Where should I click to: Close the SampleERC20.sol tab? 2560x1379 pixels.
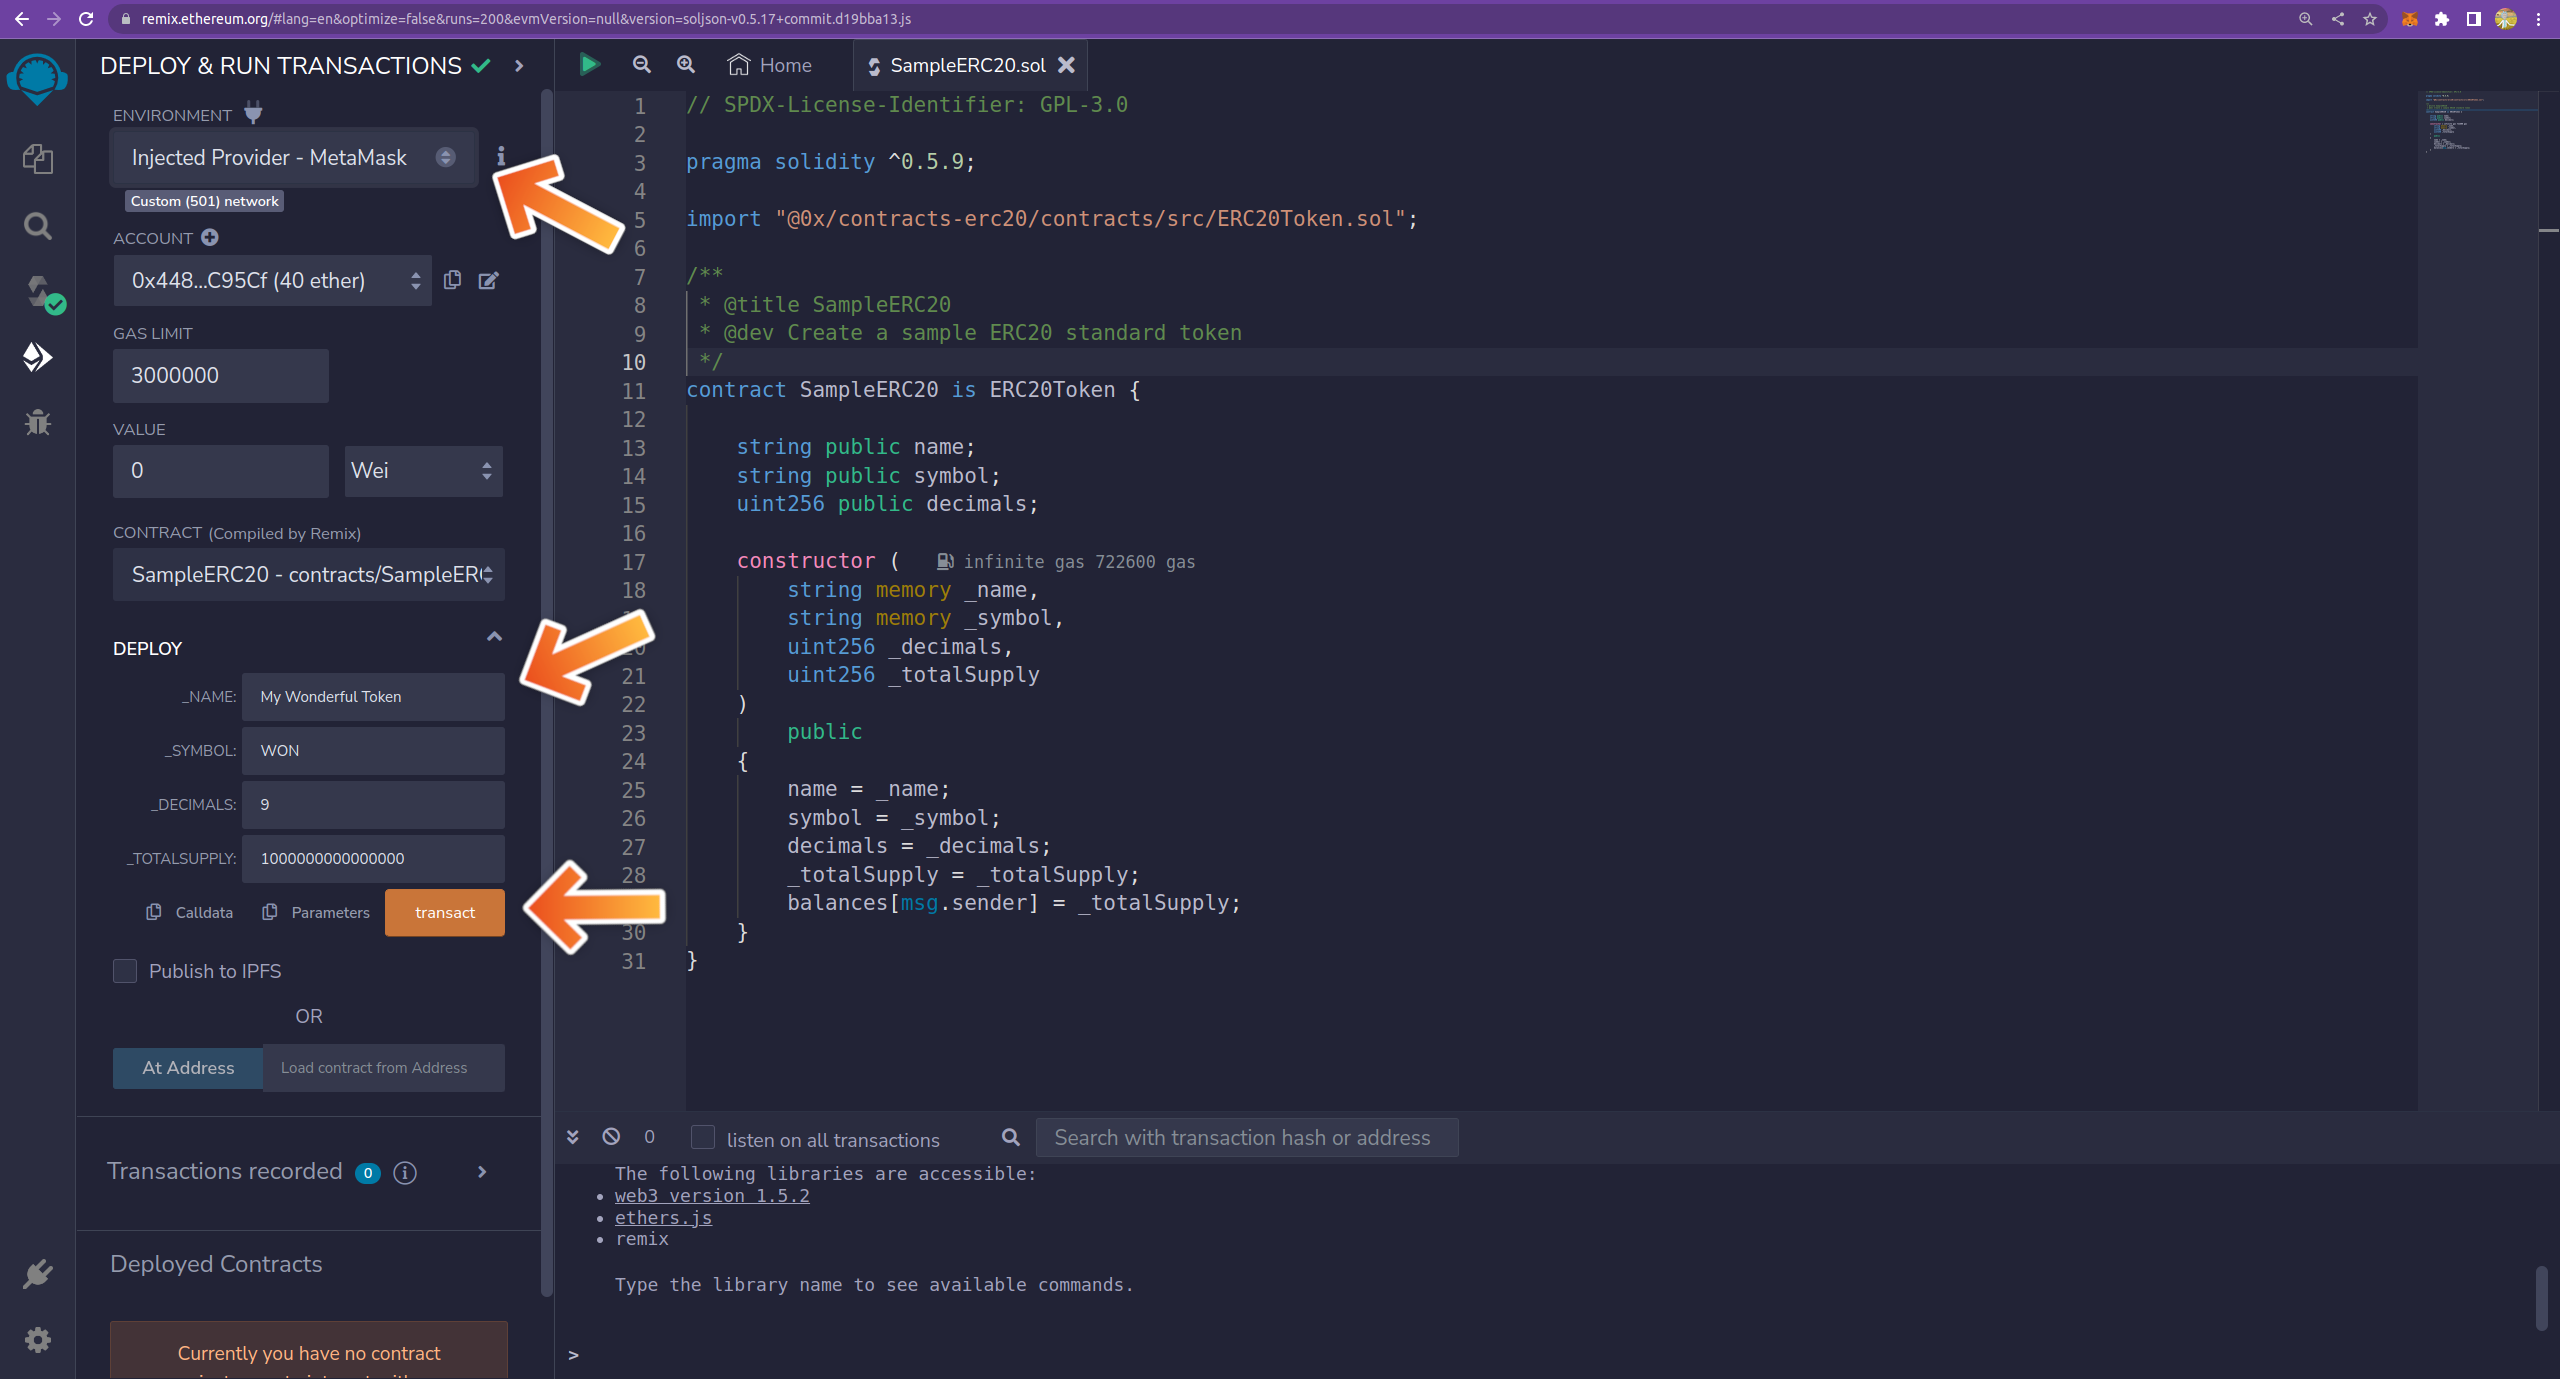pos(1067,65)
